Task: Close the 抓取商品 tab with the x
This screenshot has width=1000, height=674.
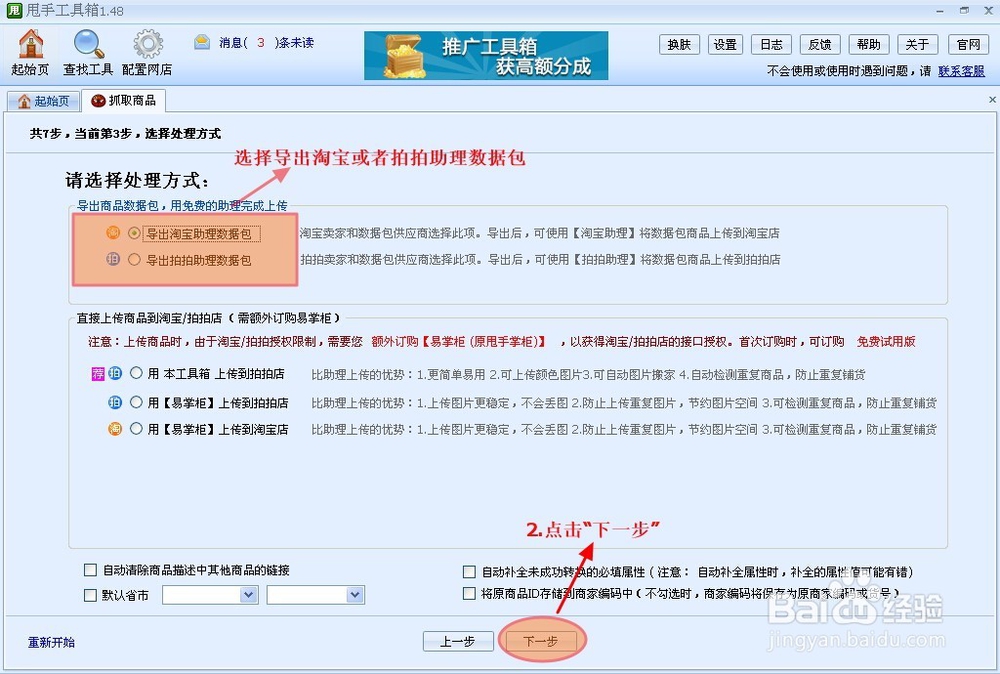Action: [990, 100]
